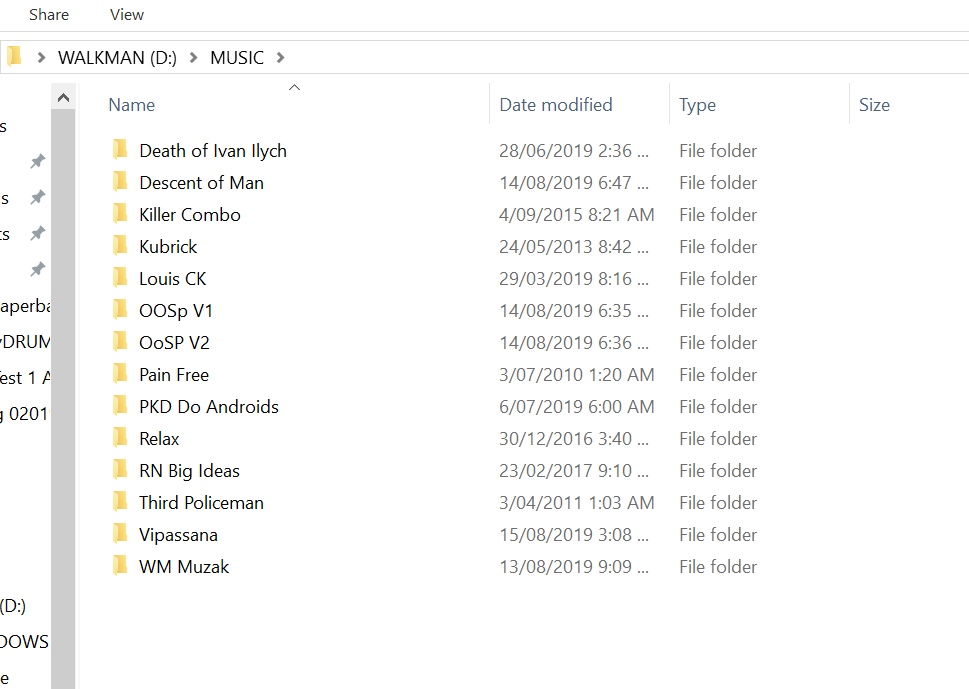The width and height of the screenshot is (969, 689).
Task: Click the folder icon in address bar
Action: (14, 57)
